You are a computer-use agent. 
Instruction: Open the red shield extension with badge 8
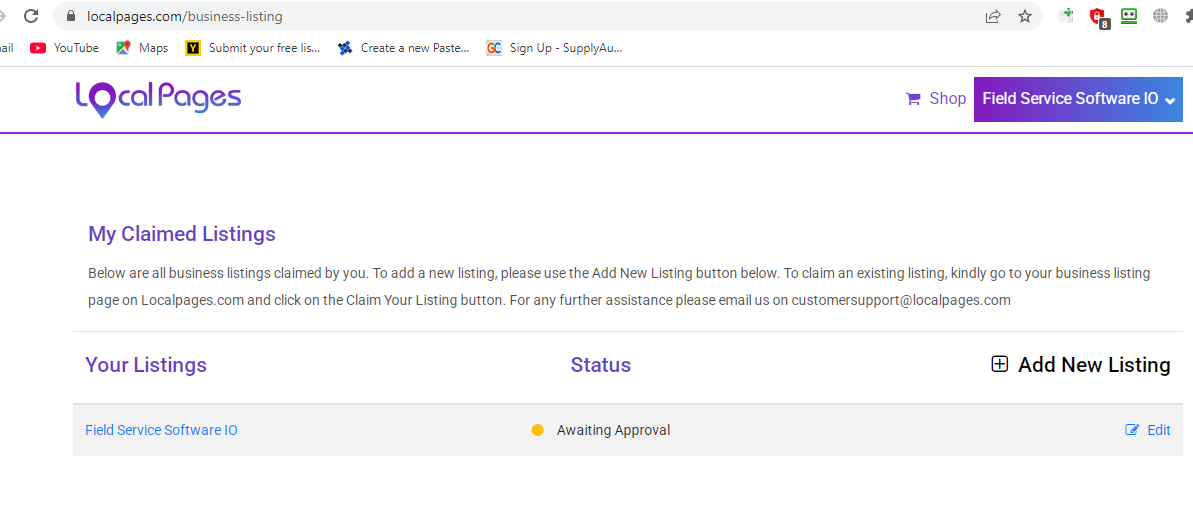click(x=1098, y=16)
